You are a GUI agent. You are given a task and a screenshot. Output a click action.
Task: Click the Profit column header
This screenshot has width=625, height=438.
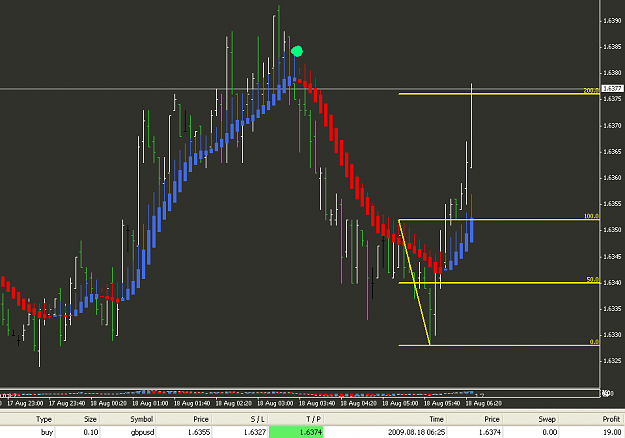[611, 419]
